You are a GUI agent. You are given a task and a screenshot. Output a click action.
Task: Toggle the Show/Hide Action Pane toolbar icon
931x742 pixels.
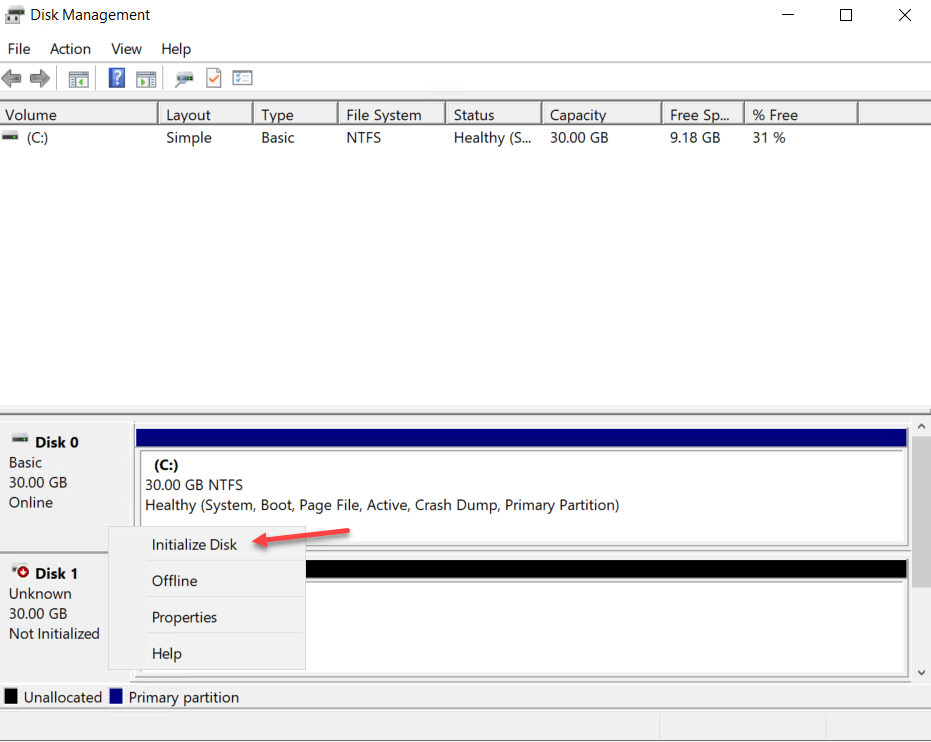pyautogui.click(x=146, y=78)
